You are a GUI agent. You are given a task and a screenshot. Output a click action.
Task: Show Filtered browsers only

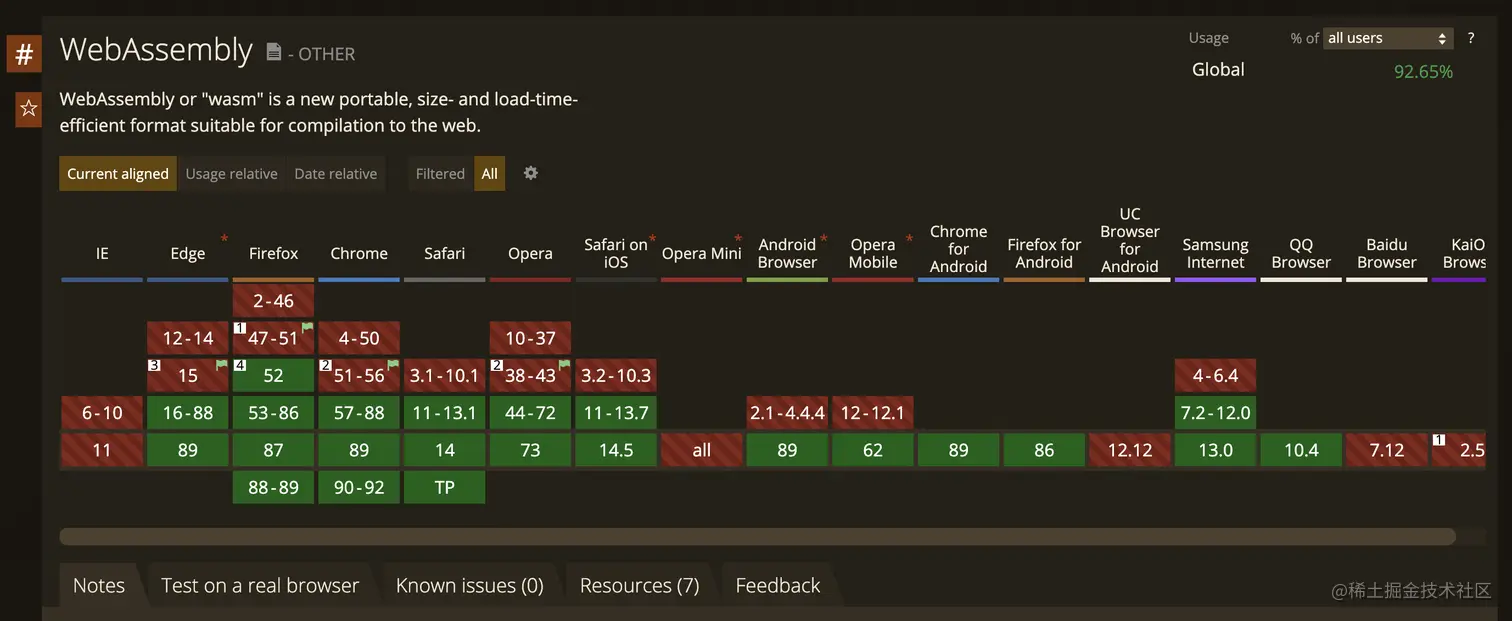[x=440, y=173]
